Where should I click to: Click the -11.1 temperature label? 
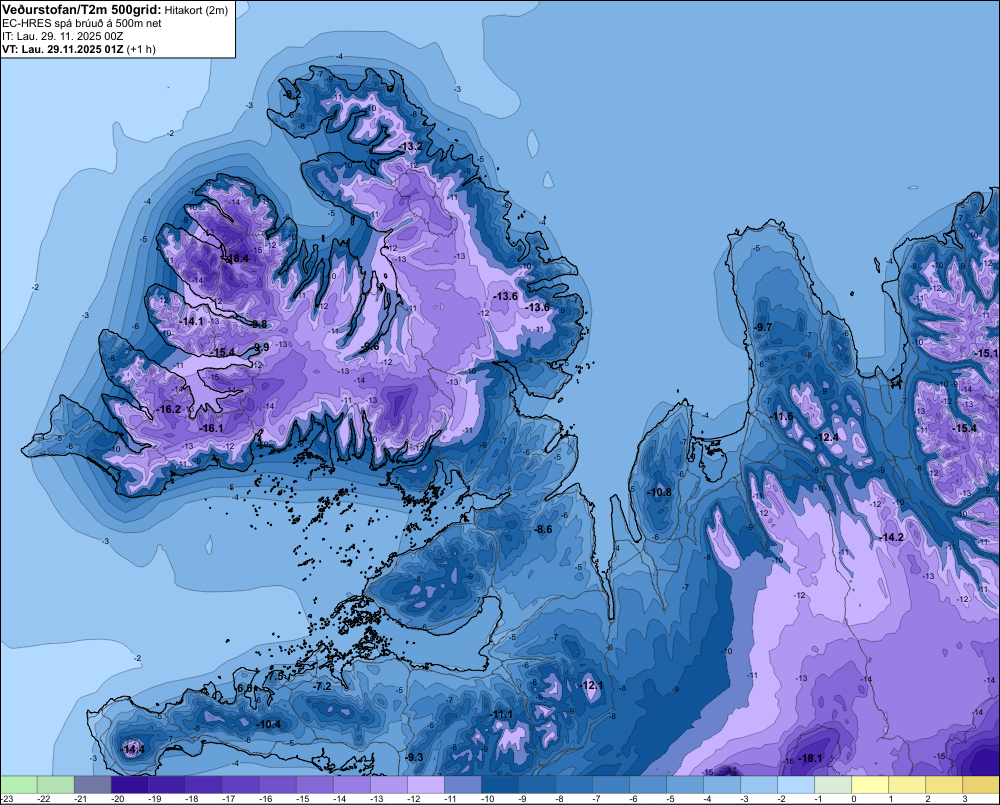(501, 714)
